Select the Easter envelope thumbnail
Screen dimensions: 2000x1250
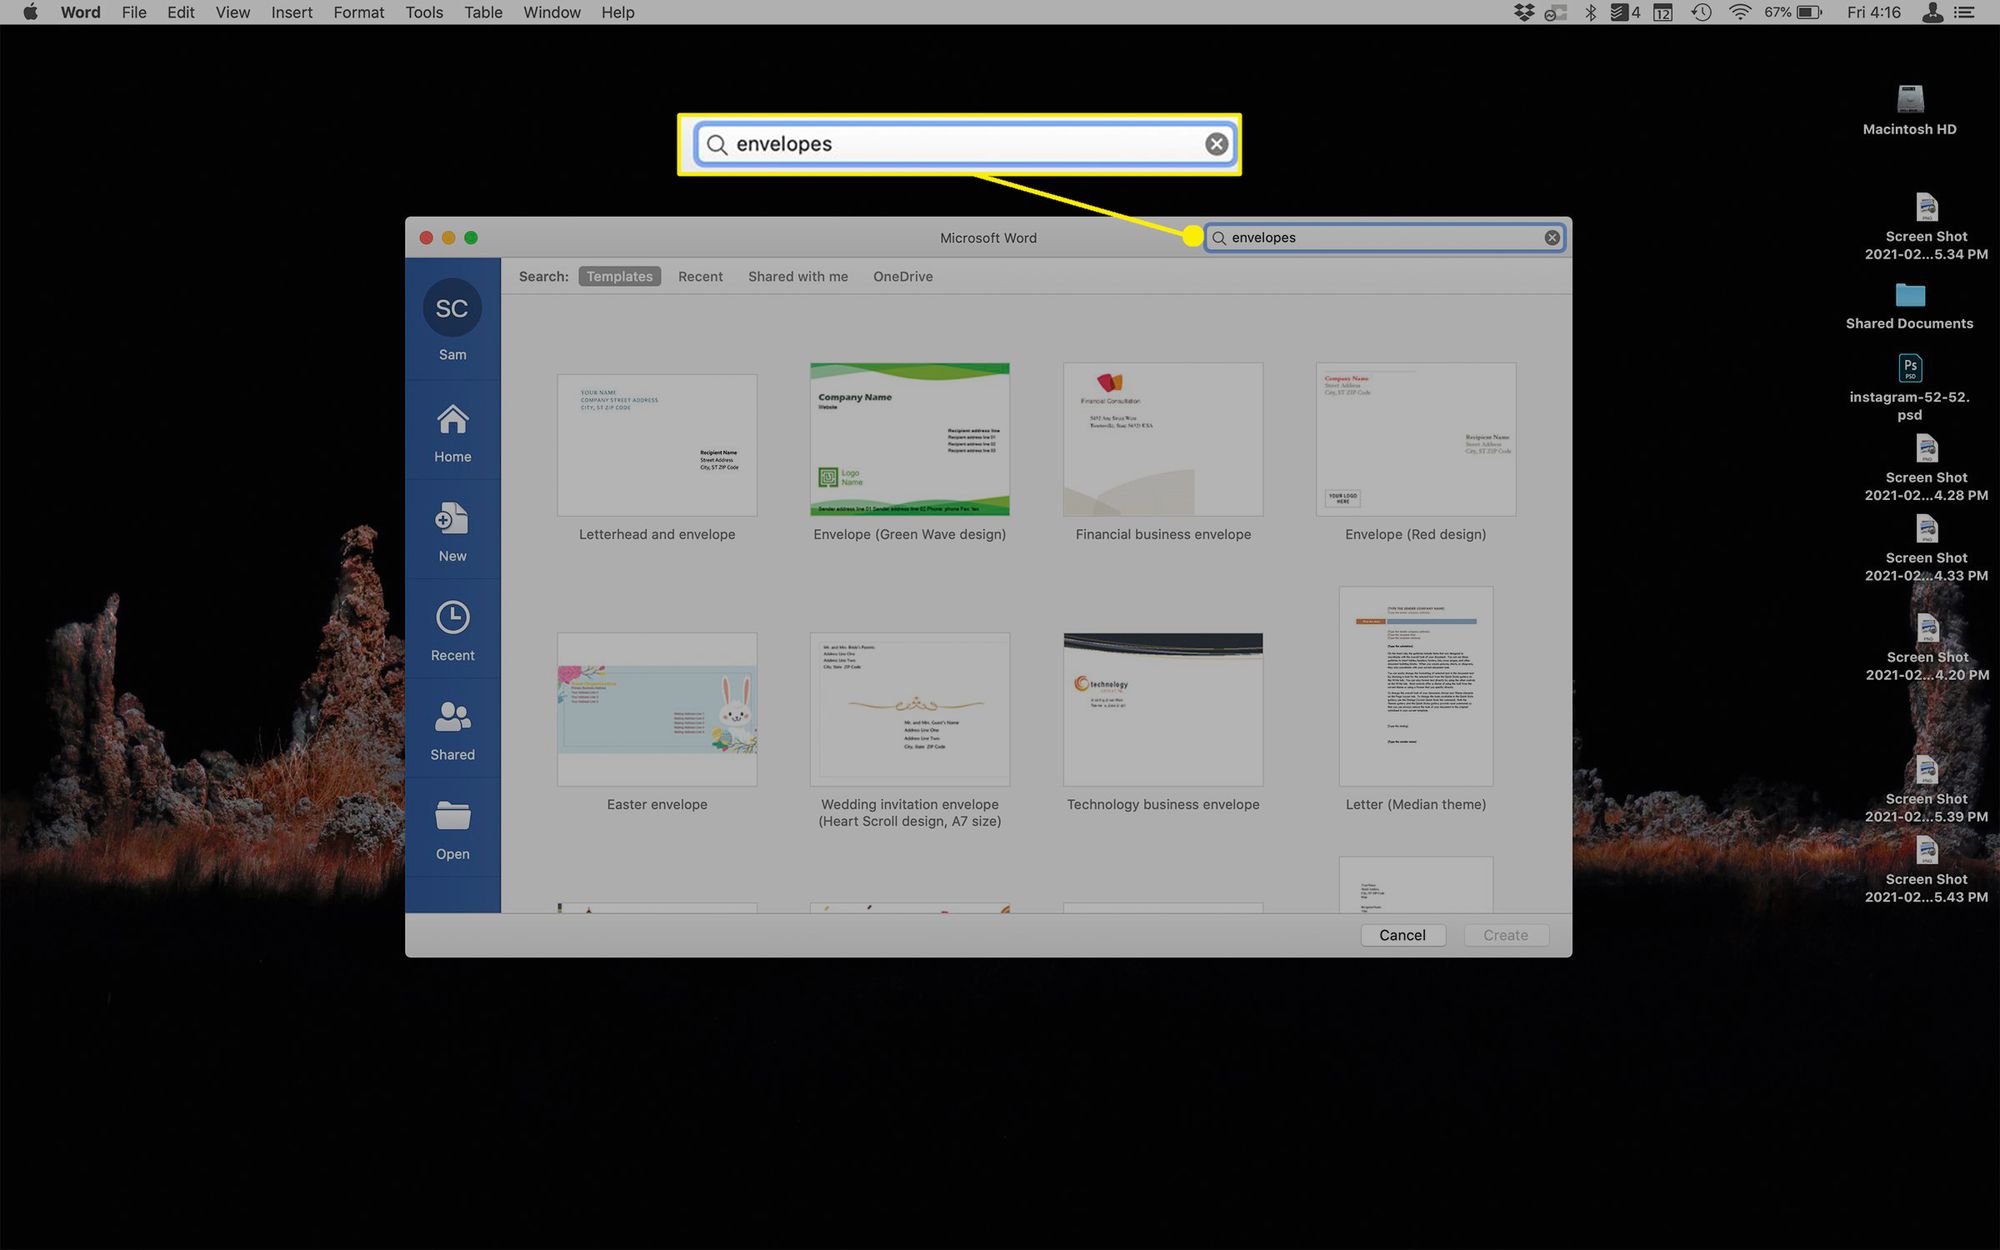click(x=655, y=706)
